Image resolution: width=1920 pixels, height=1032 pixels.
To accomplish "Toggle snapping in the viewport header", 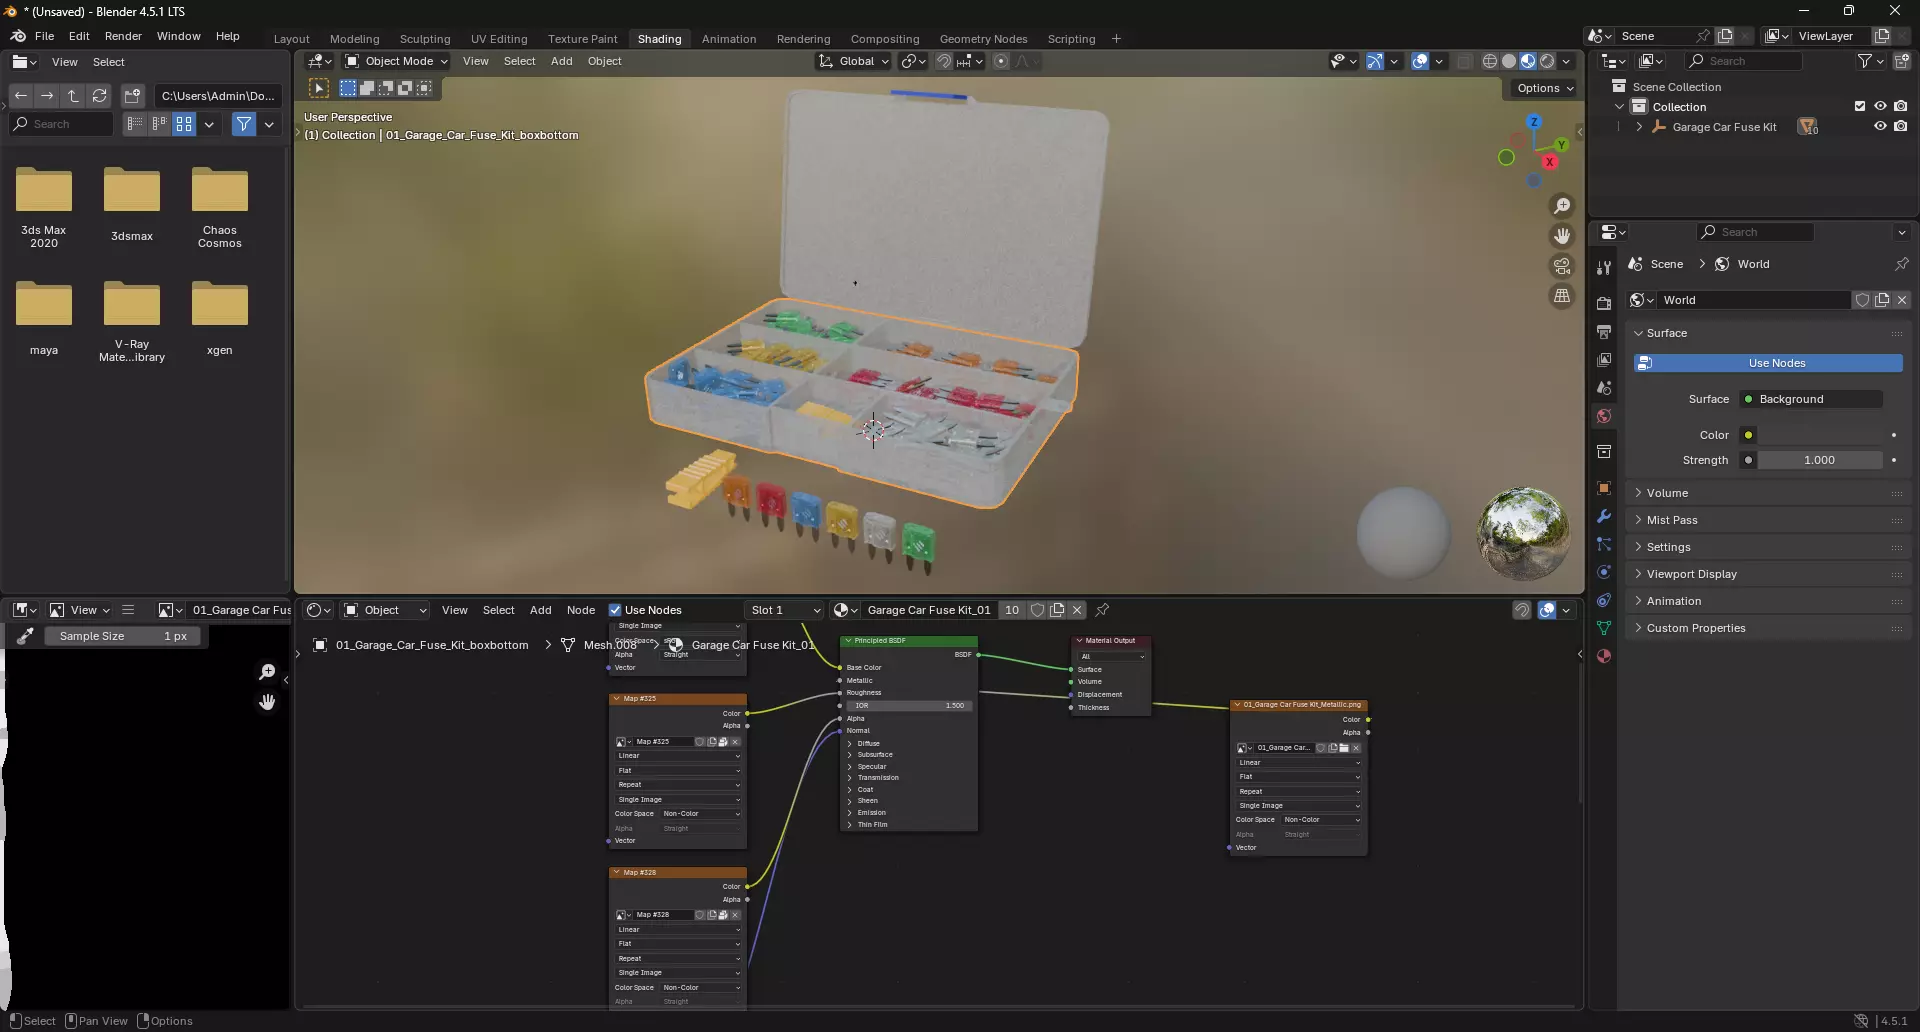I will tap(943, 61).
